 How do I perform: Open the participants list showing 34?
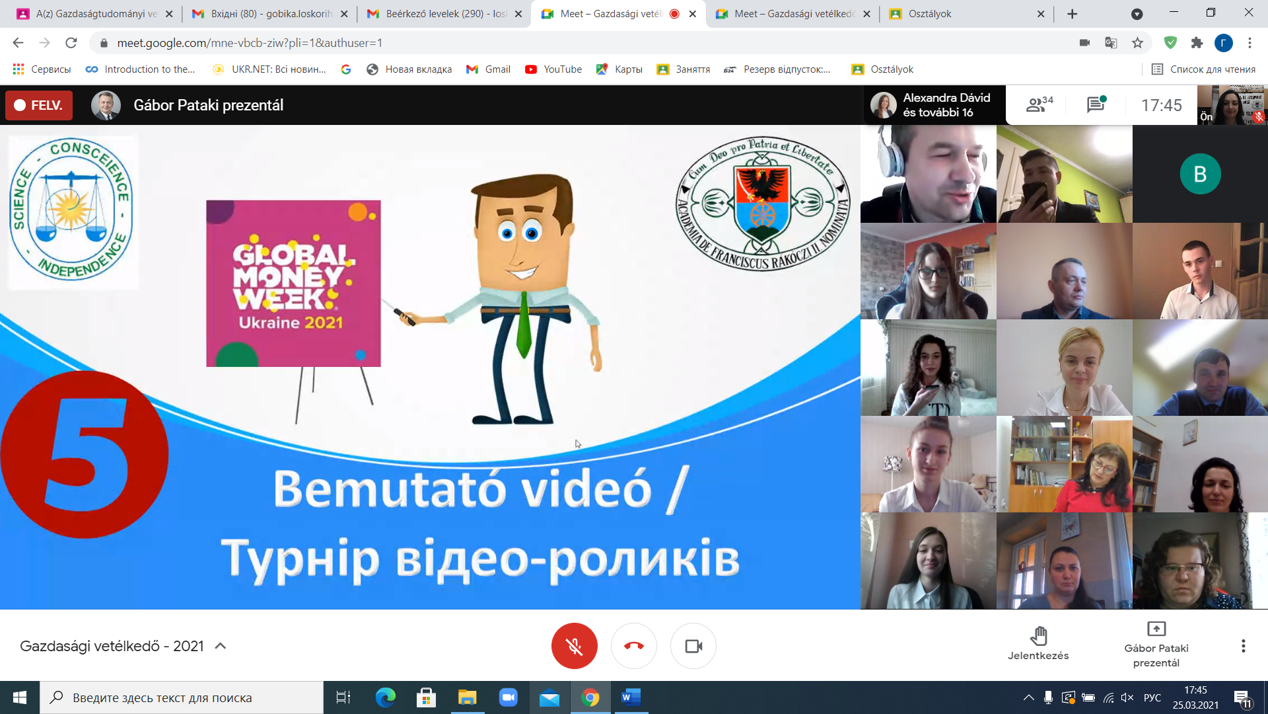tap(1039, 104)
